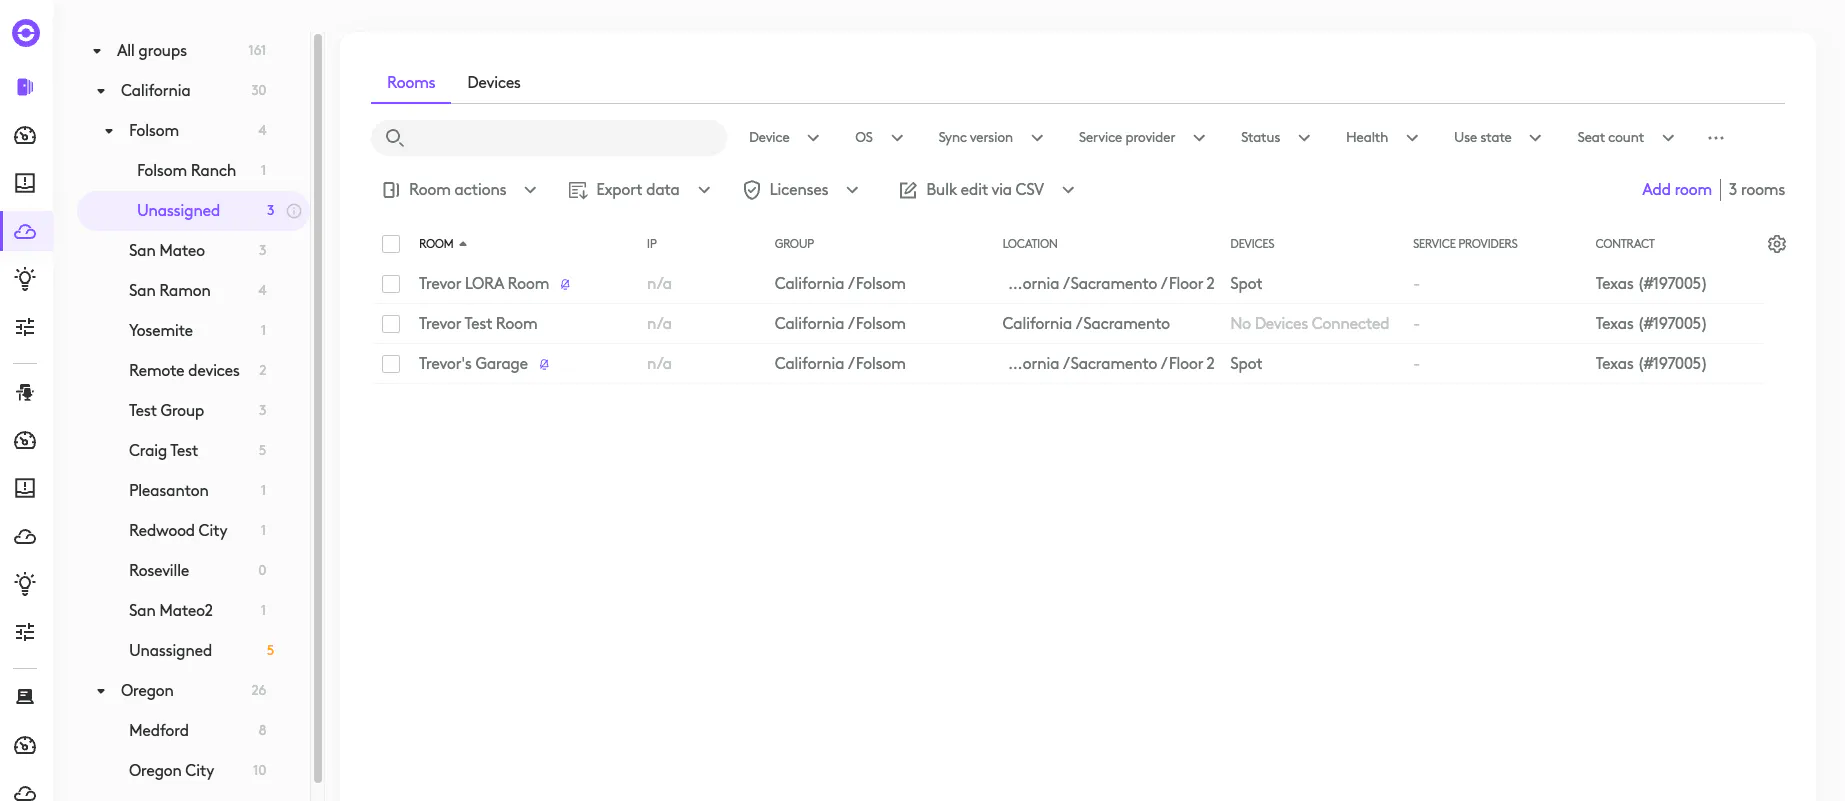Click the highlighted cloud sidebar icon

tap(26, 231)
